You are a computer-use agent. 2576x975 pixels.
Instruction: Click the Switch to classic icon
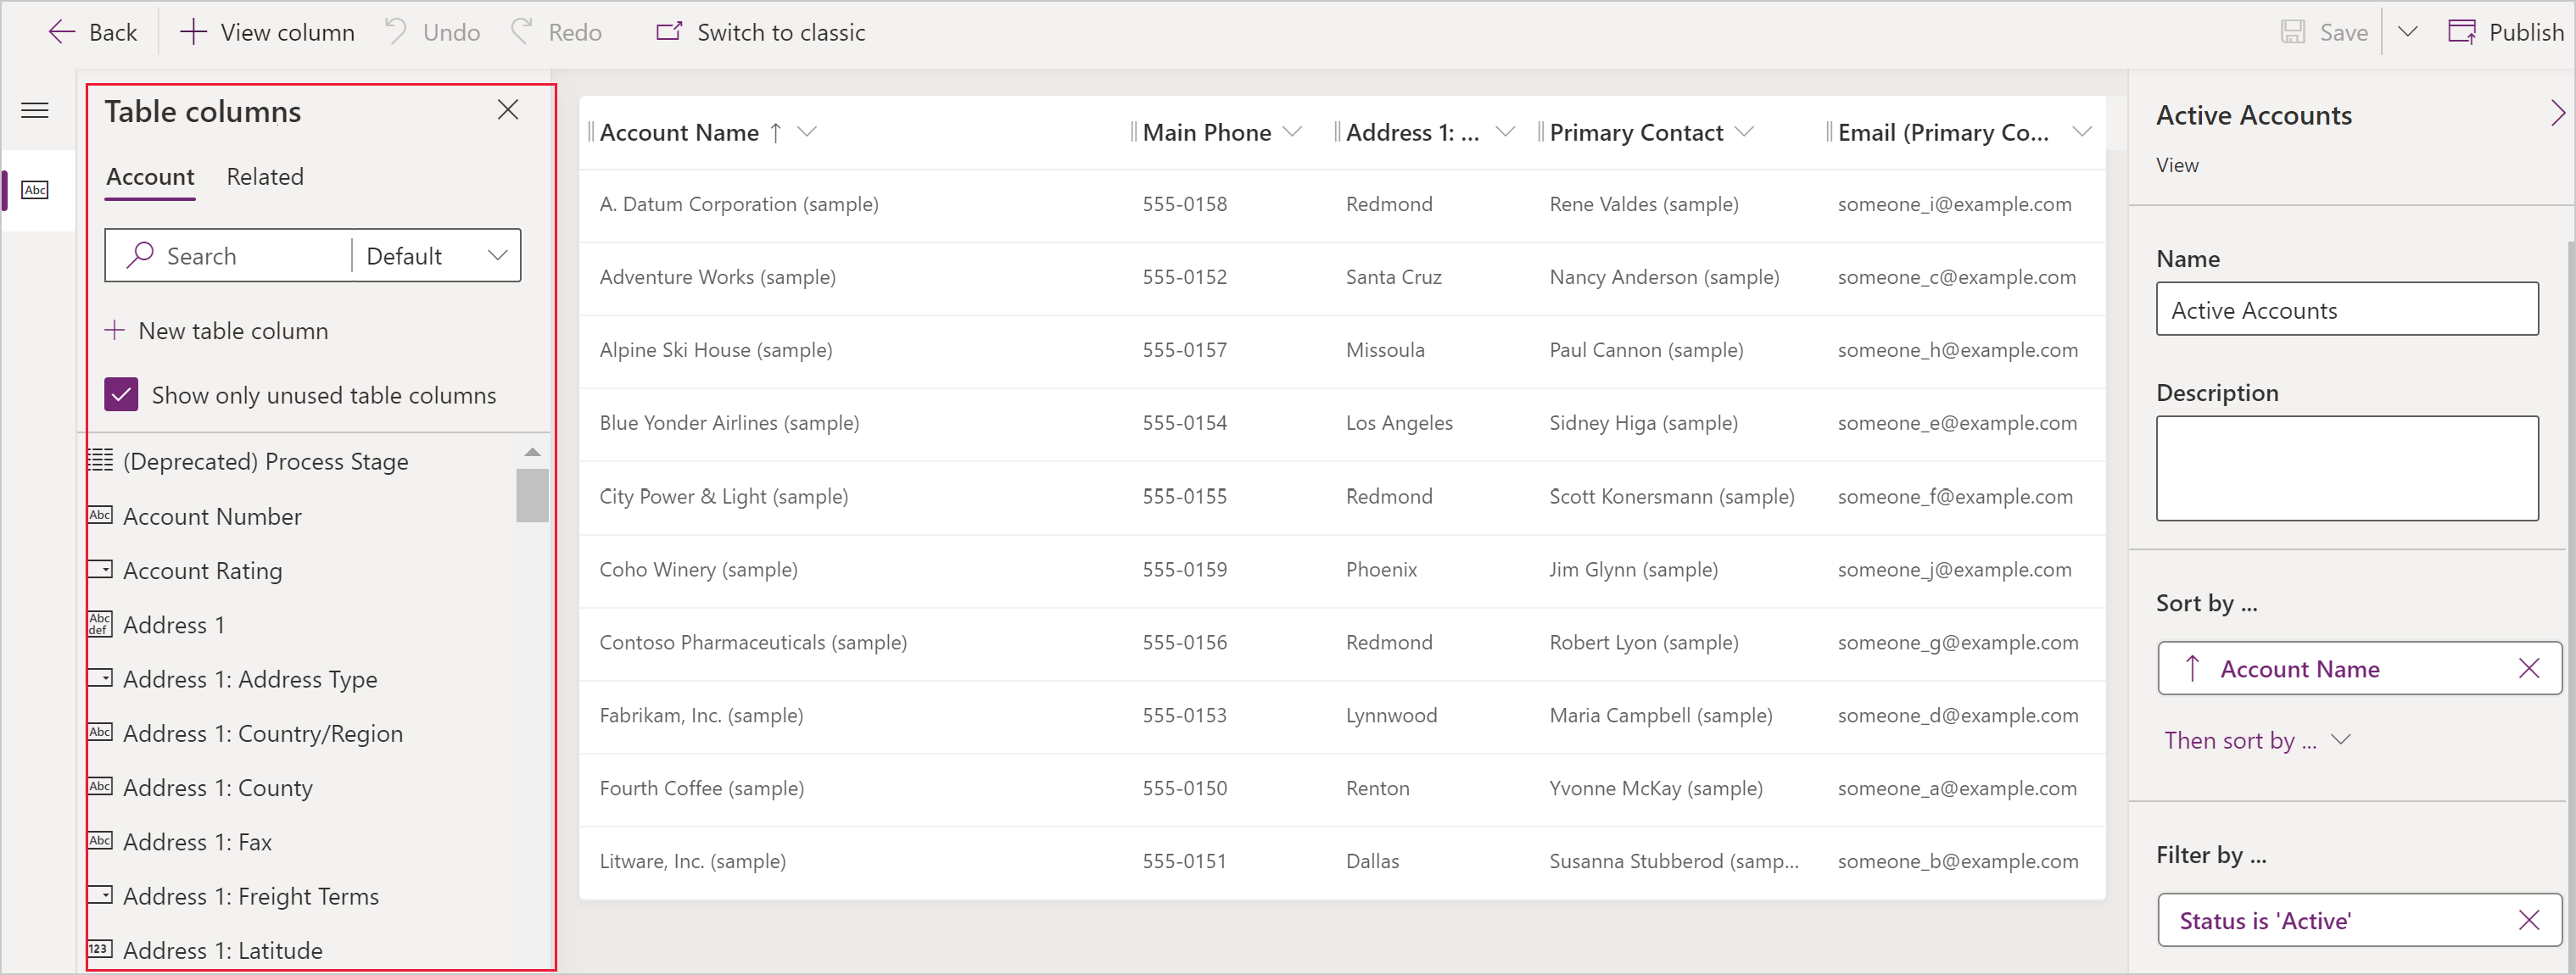point(665,31)
